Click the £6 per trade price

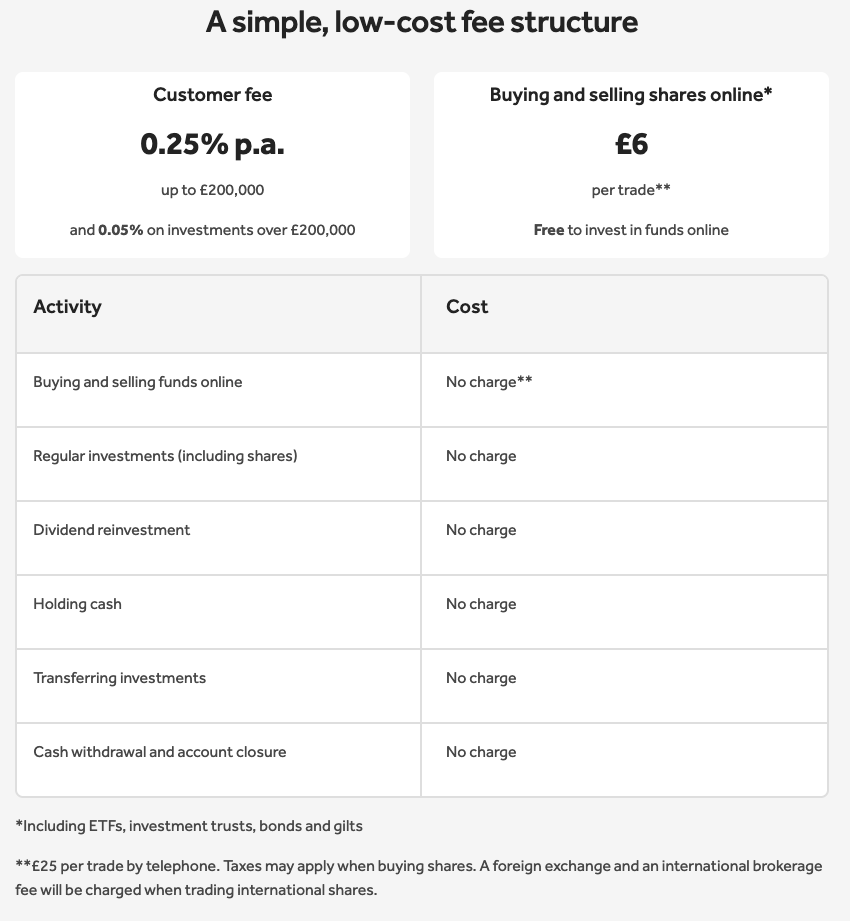(631, 144)
